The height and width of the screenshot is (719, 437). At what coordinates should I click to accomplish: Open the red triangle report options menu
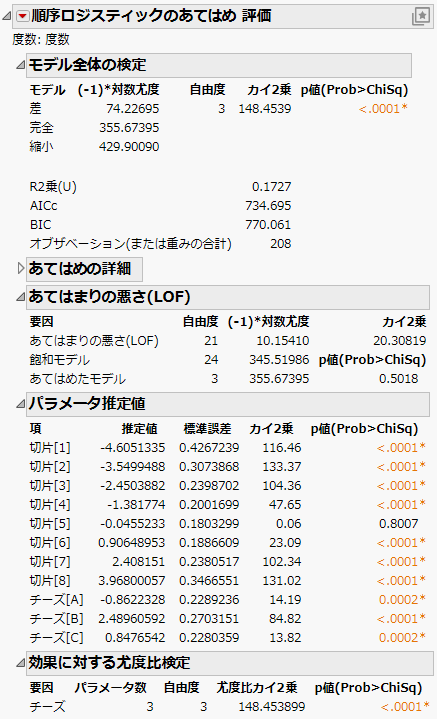click(x=22, y=16)
